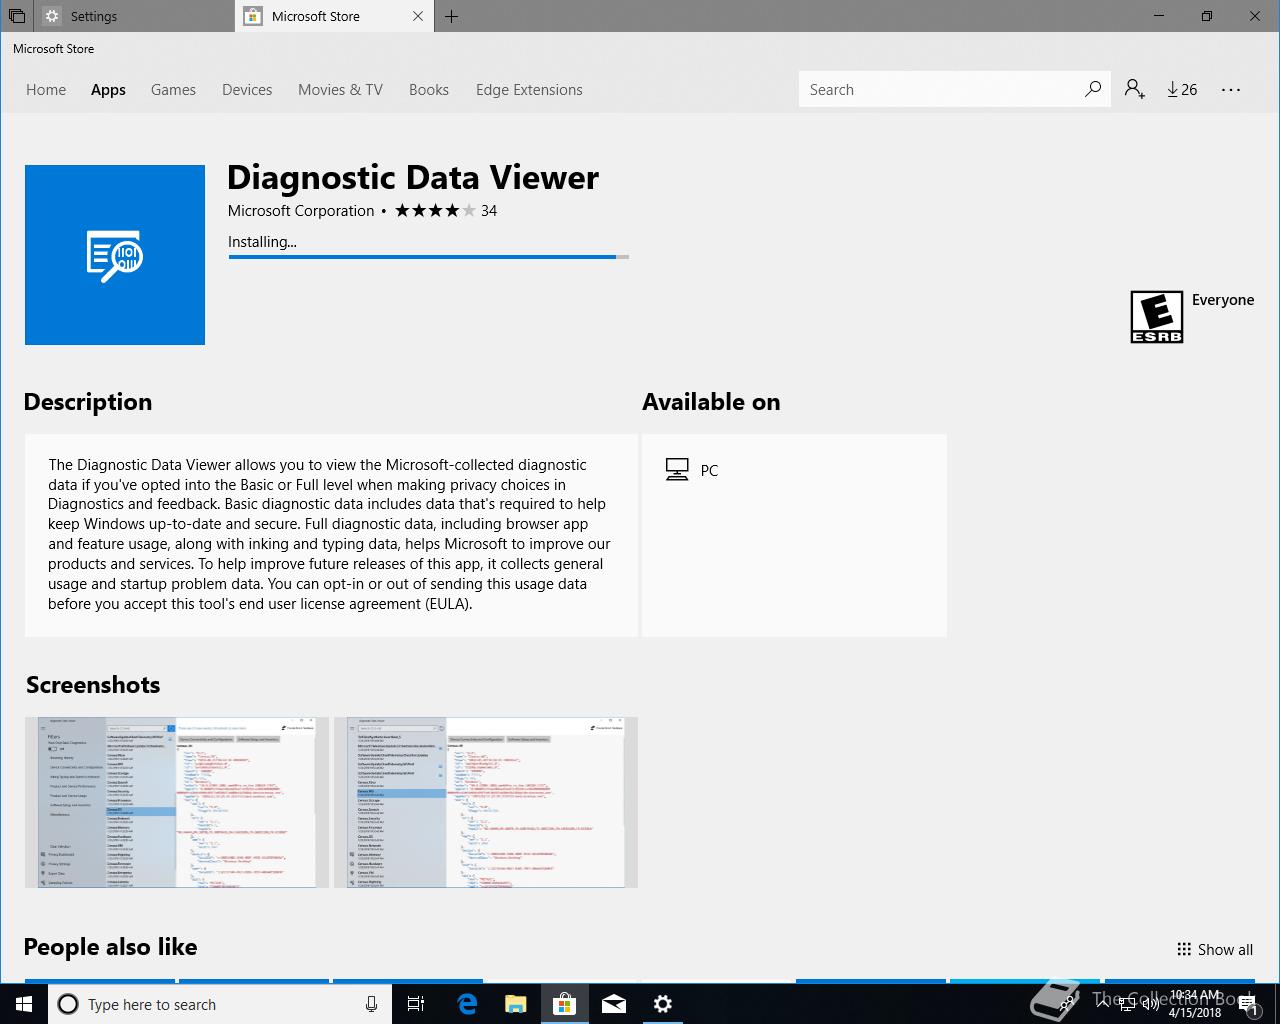Click the Description heading
This screenshot has height=1024, width=1280.
tap(88, 402)
